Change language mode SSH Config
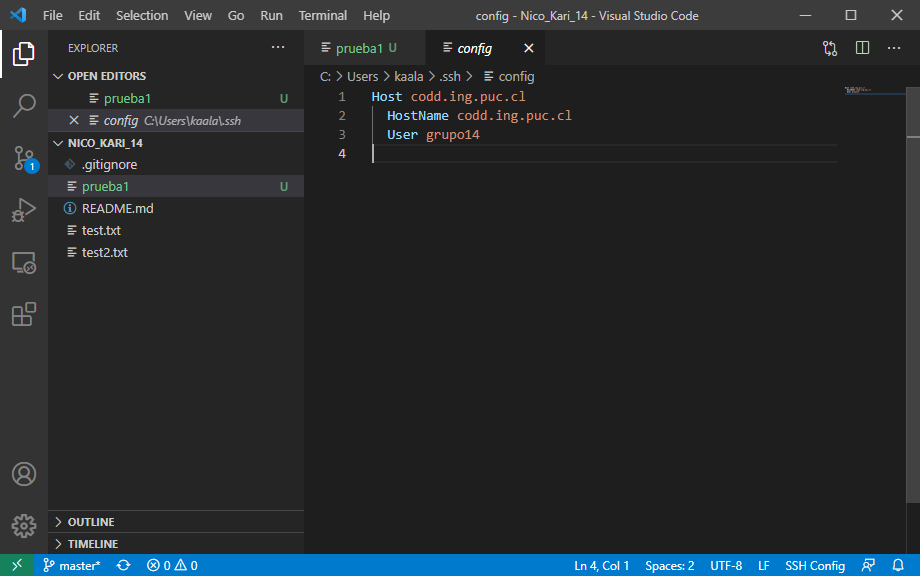 [815, 565]
